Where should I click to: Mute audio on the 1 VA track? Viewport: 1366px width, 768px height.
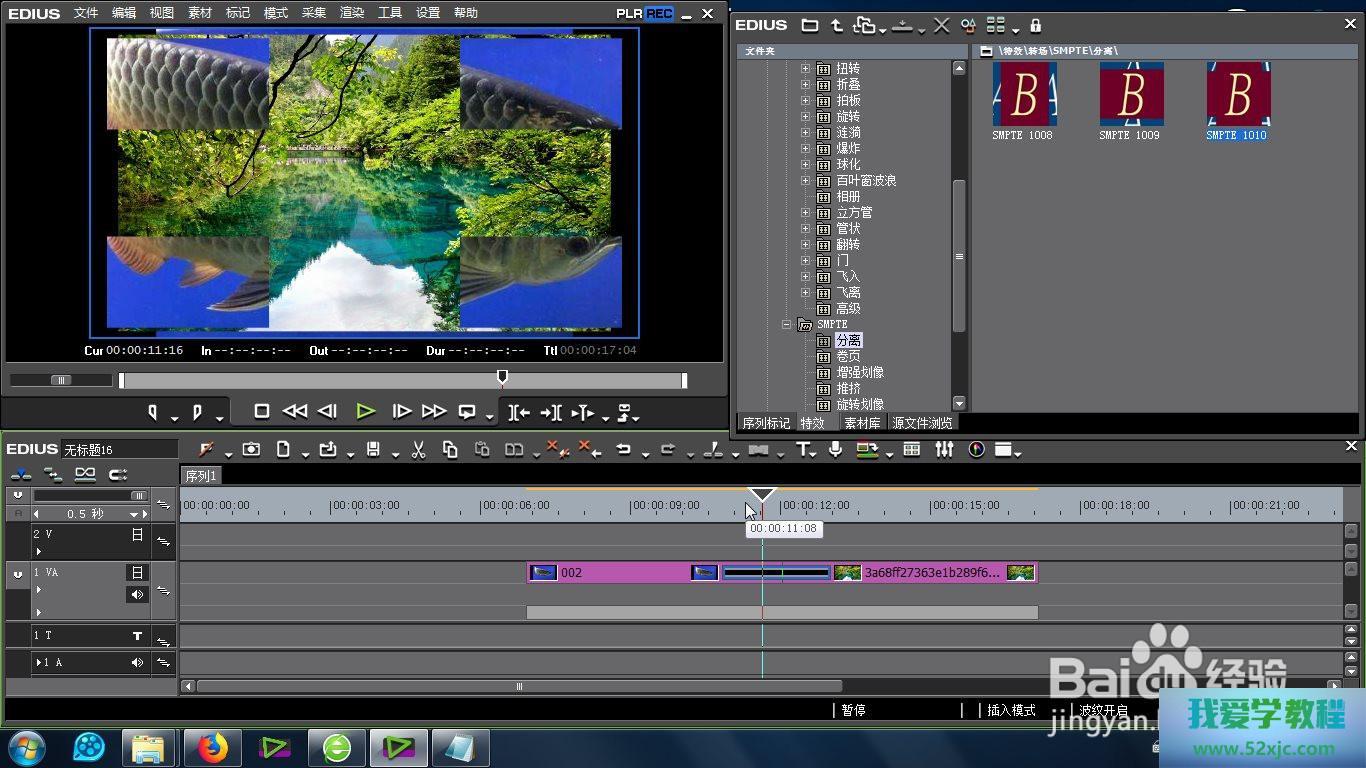137,594
